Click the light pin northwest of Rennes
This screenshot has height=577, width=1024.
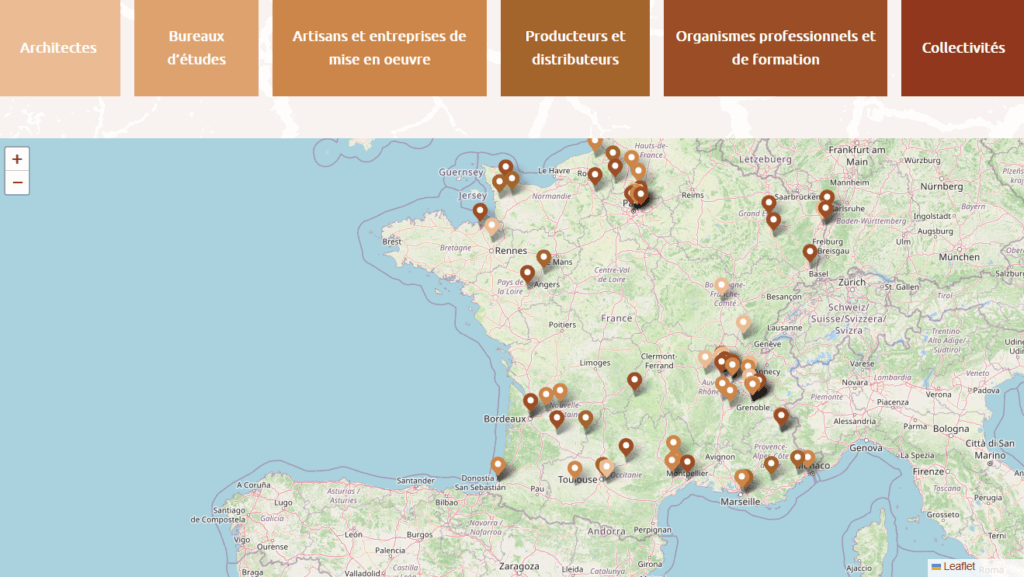point(492,227)
